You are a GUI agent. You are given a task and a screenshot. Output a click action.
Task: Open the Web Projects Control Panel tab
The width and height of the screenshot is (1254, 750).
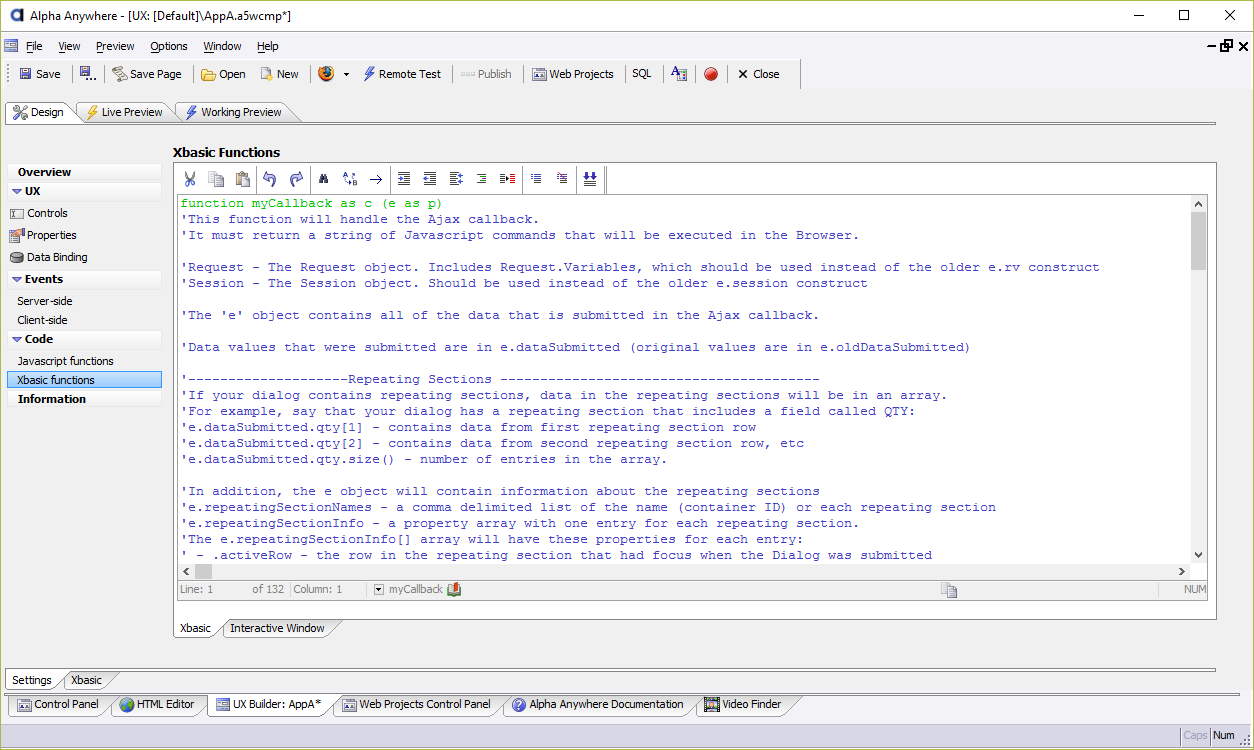[x=417, y=704]
